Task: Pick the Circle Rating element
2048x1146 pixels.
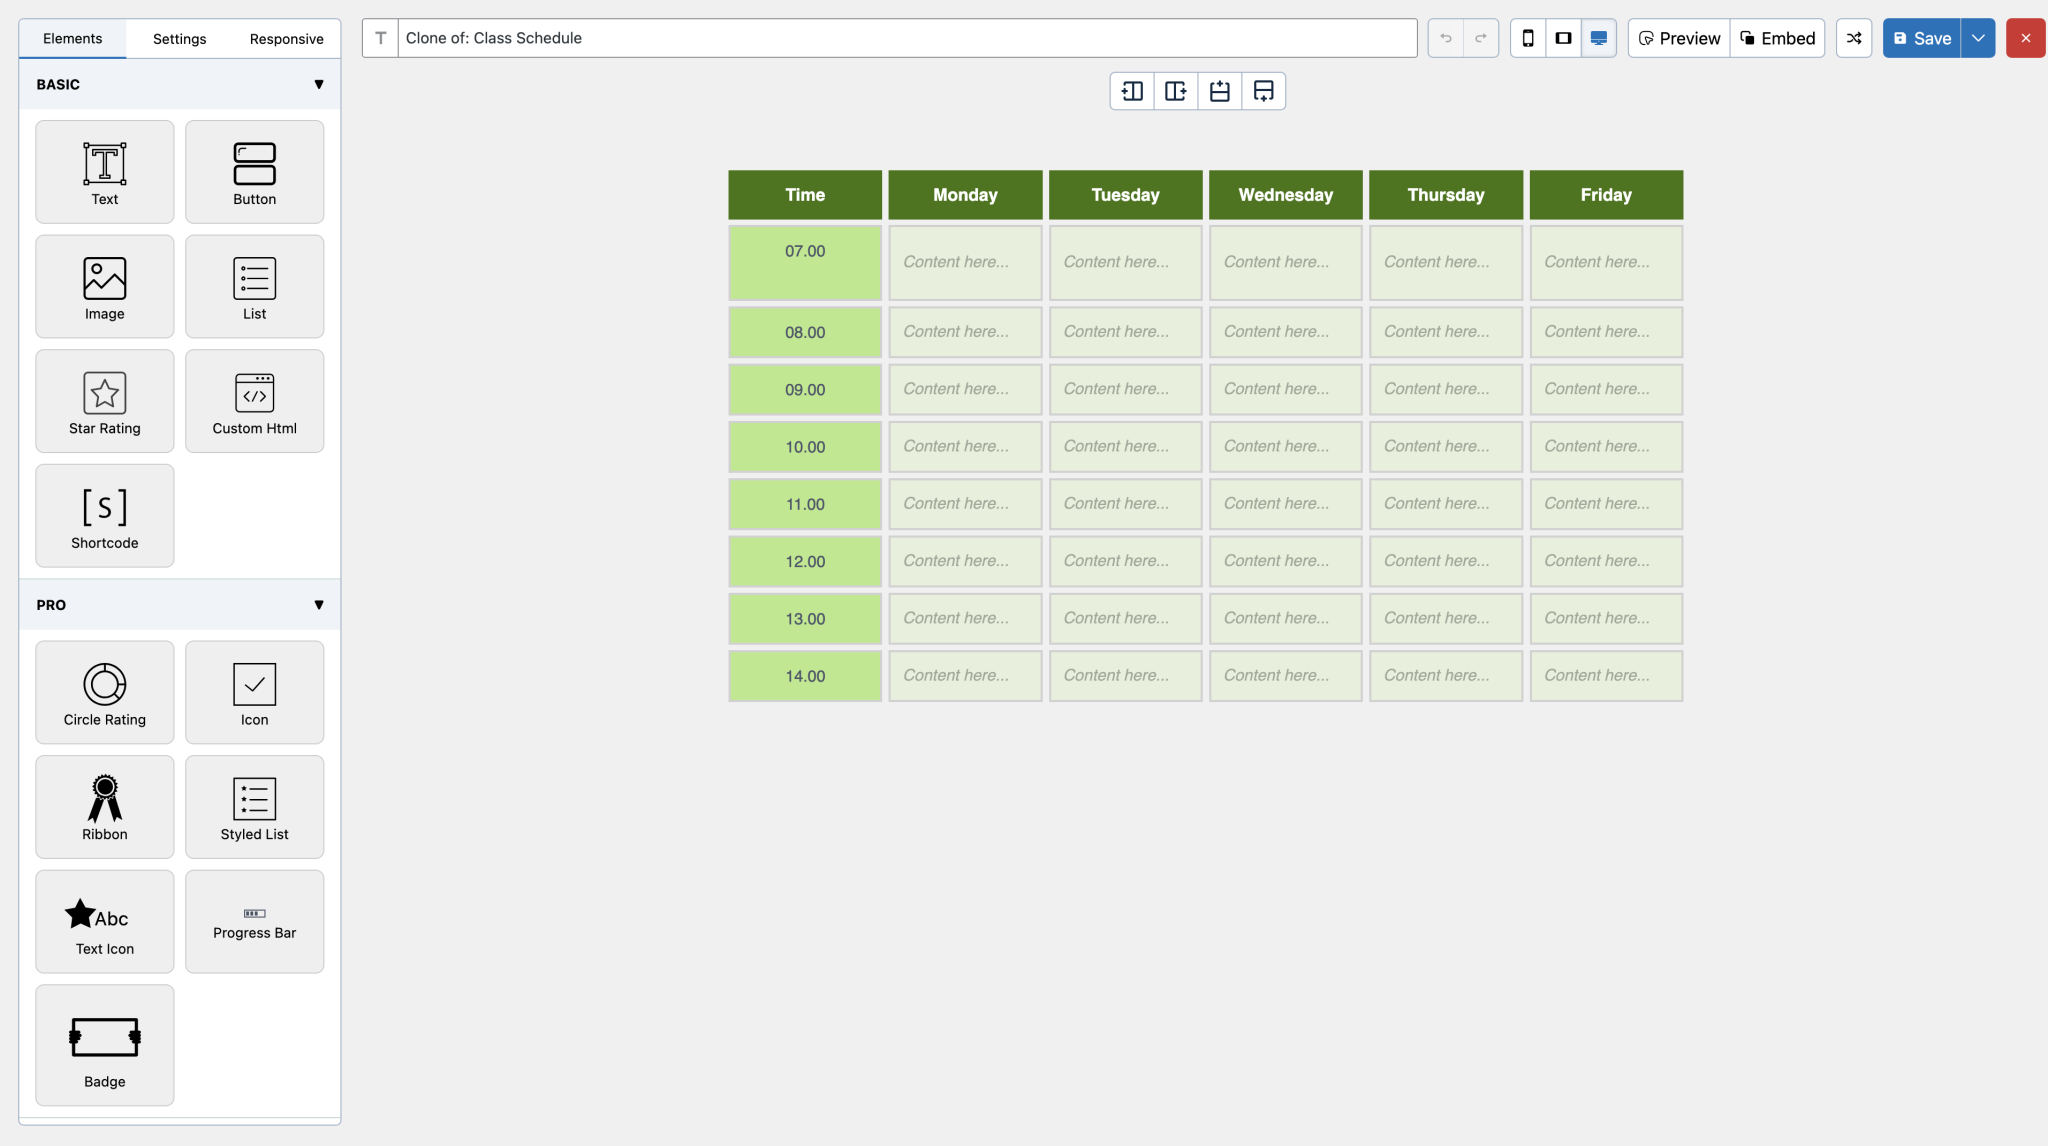Action: click(104, 692)
